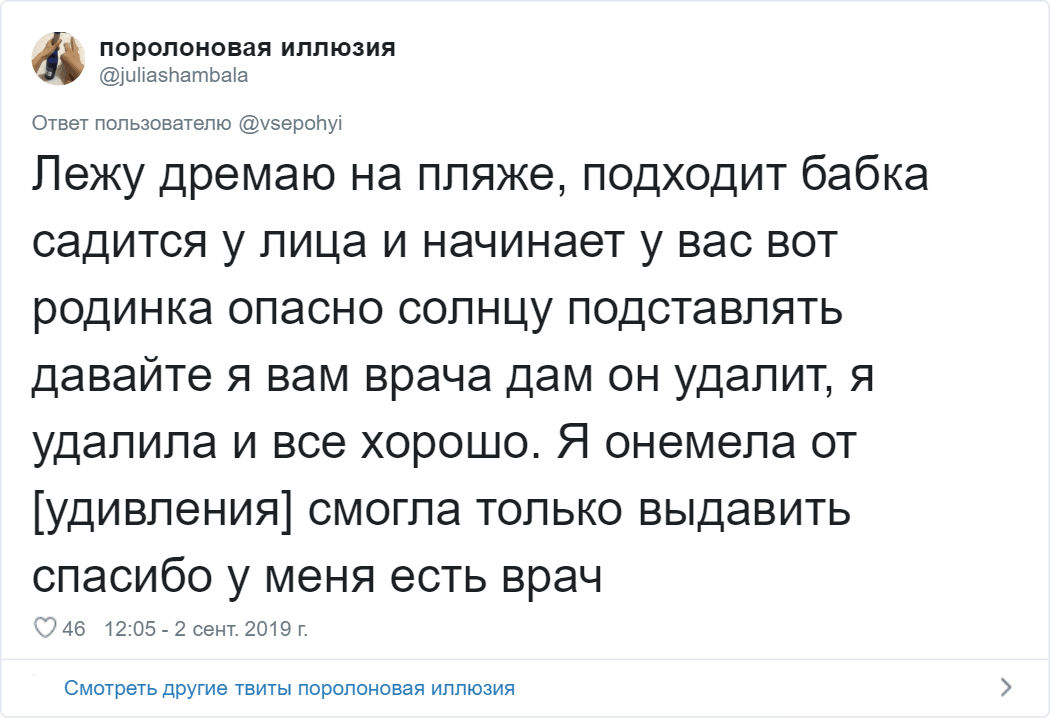Open the chevron arrow in the footer
1050x718 pixels.
coord(1005,687)
